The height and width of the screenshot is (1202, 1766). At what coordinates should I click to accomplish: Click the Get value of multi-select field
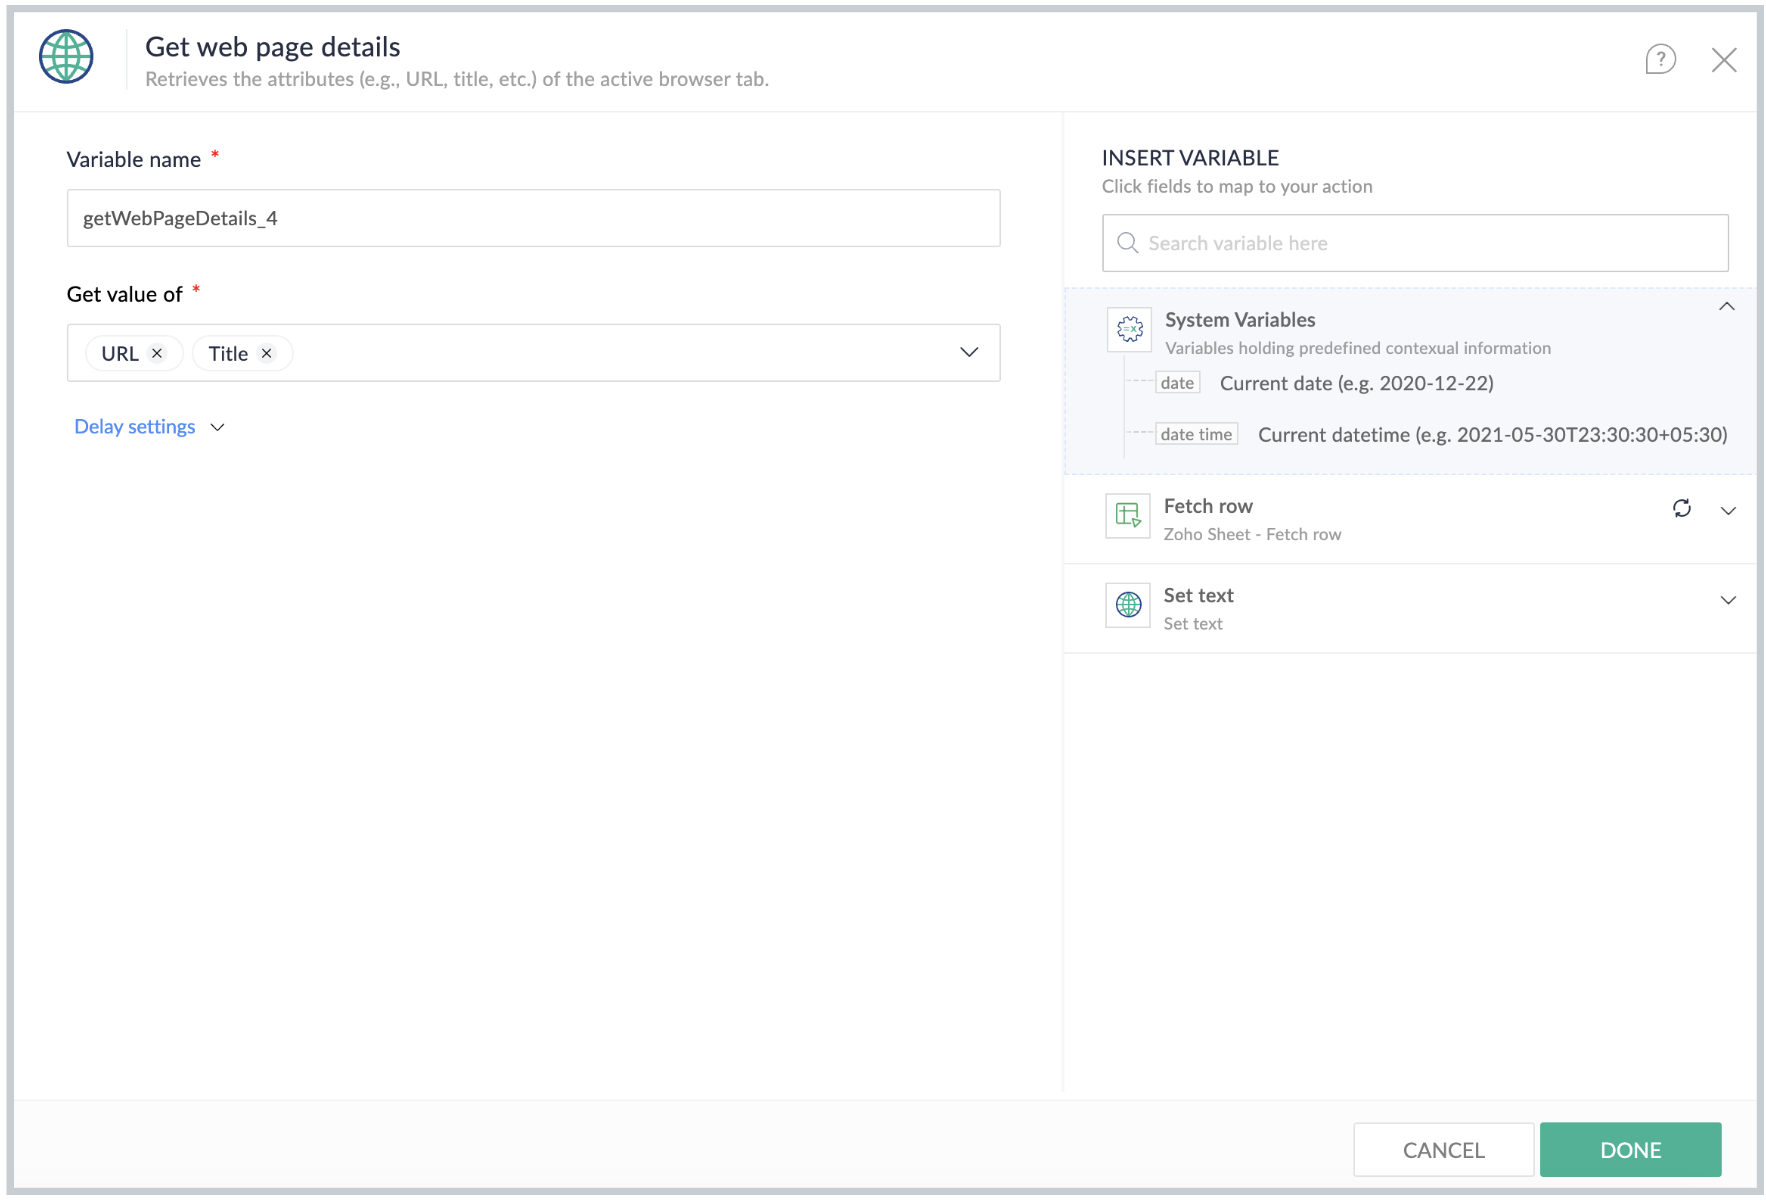(534, 352)
